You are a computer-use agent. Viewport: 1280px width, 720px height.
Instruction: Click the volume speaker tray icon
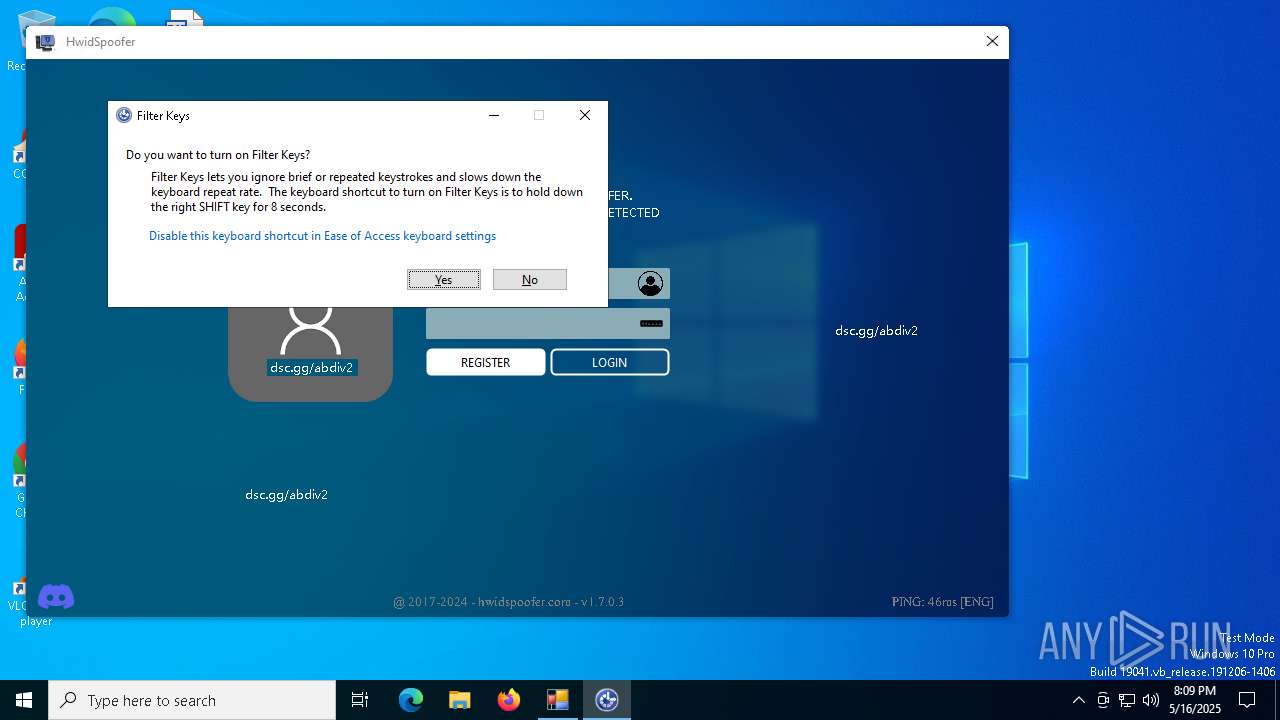(1151, 700)
